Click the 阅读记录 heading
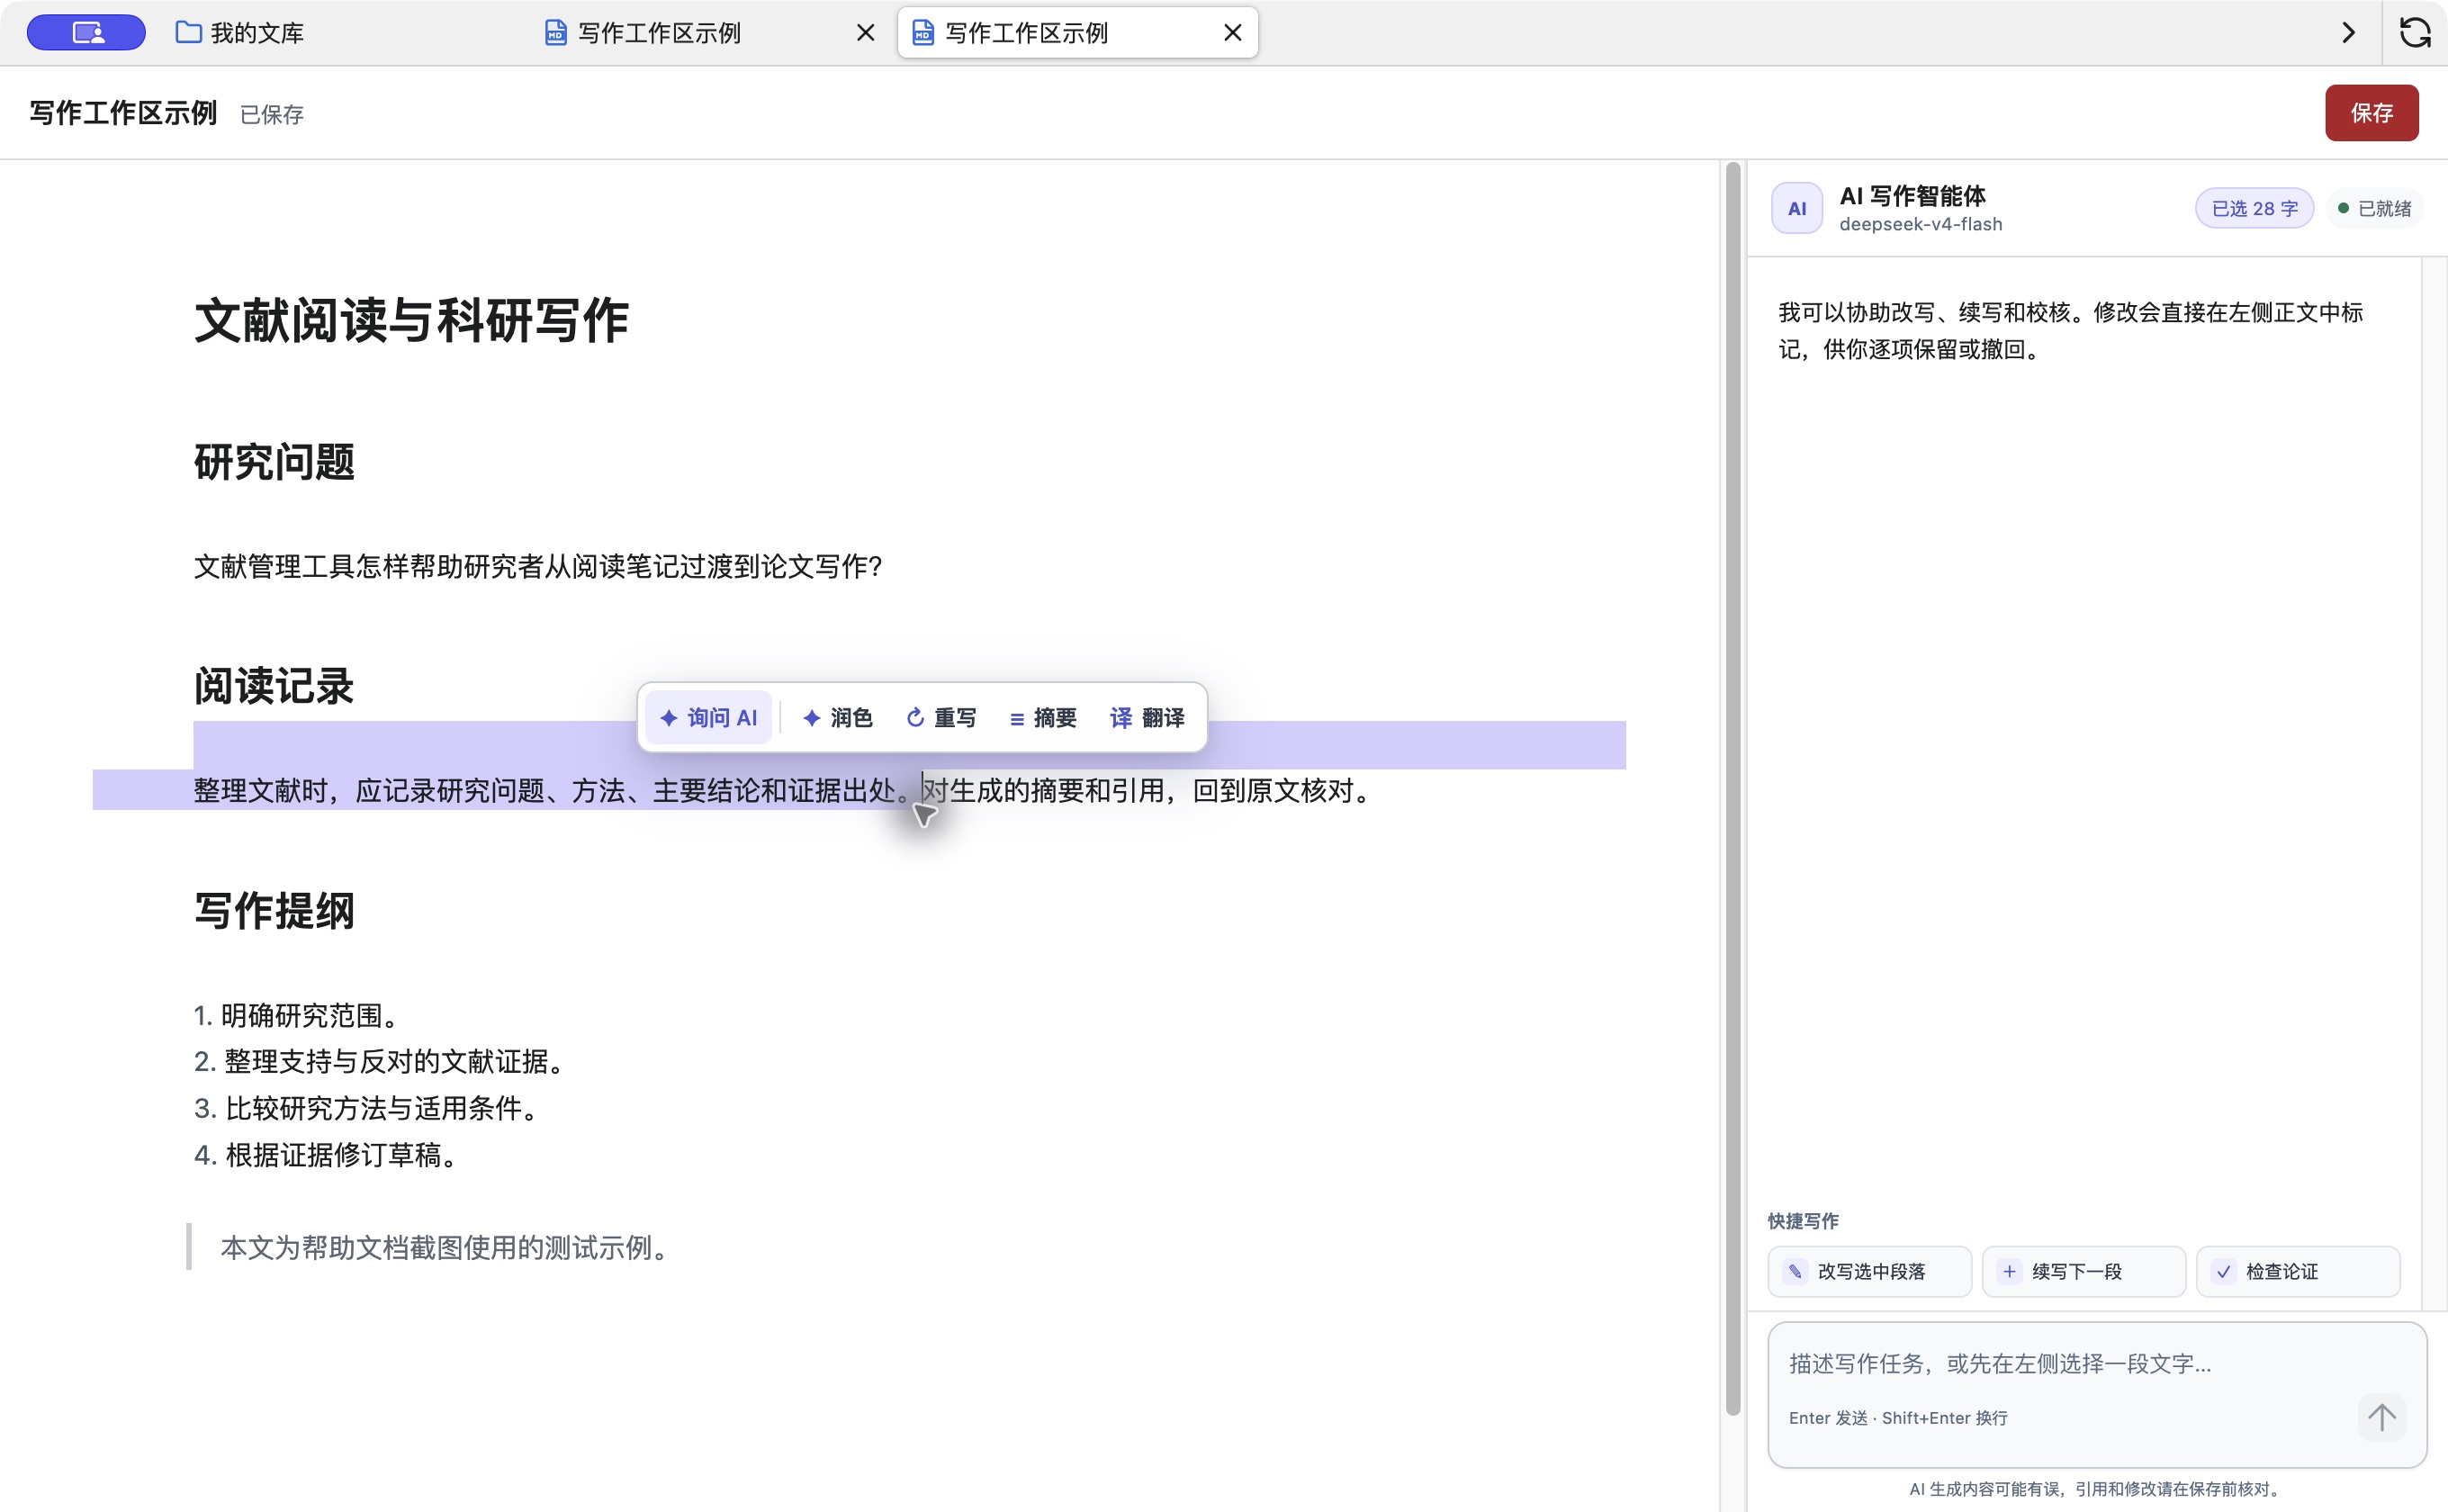 (274, 686)
